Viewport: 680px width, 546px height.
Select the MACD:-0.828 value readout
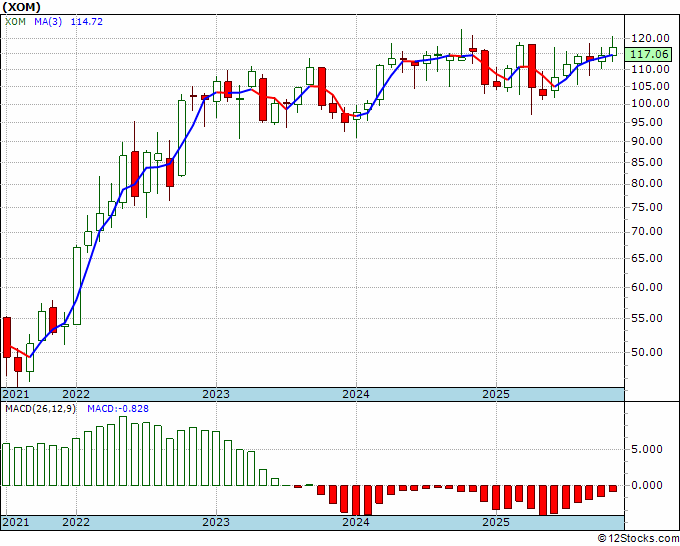coord(118,409)
